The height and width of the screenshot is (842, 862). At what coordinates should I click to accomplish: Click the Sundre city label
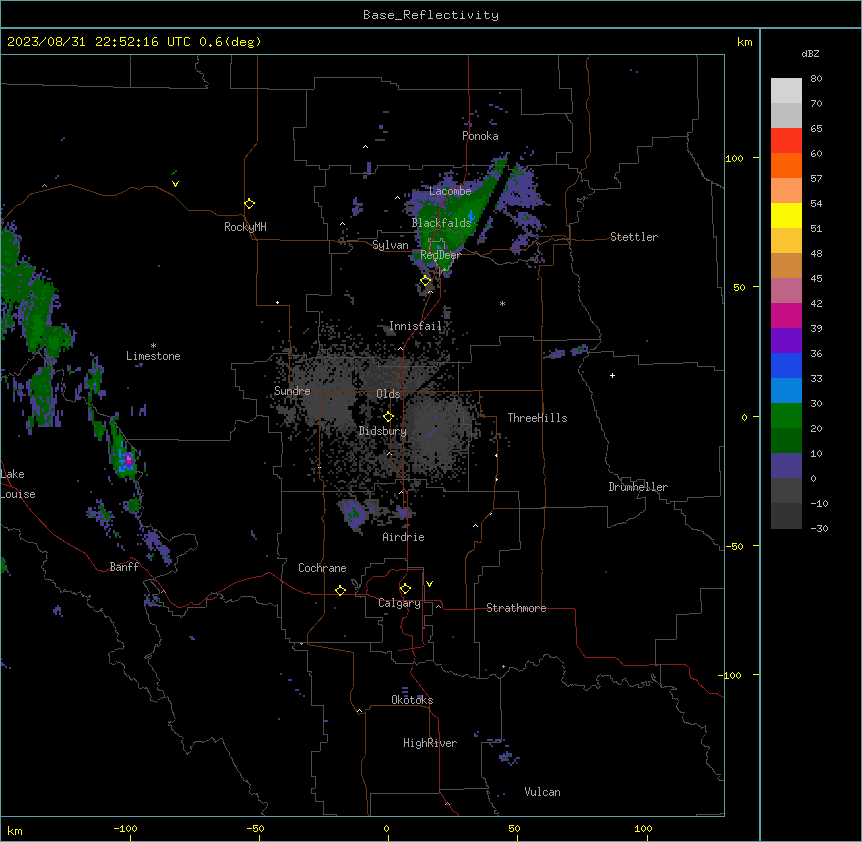(292, 391)
